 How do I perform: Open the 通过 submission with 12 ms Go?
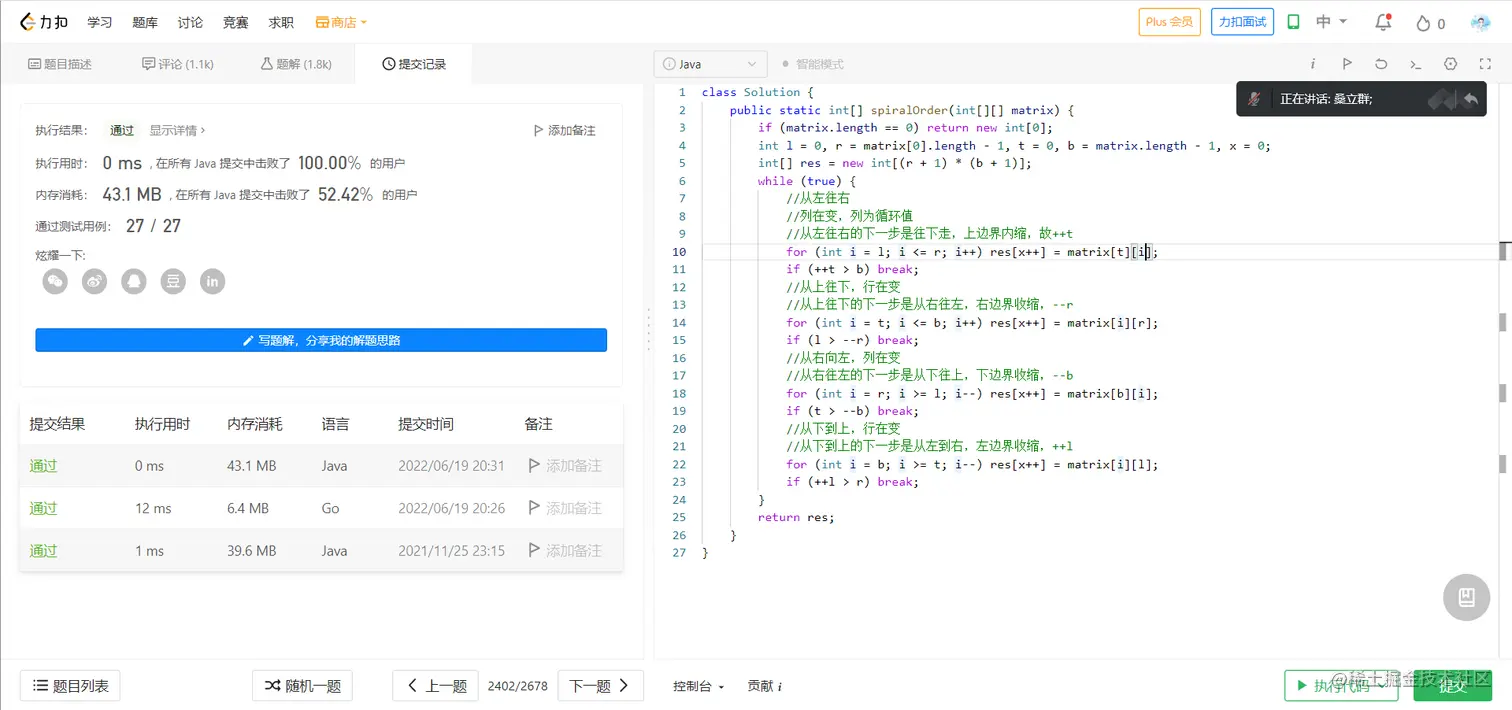(43, 508)
